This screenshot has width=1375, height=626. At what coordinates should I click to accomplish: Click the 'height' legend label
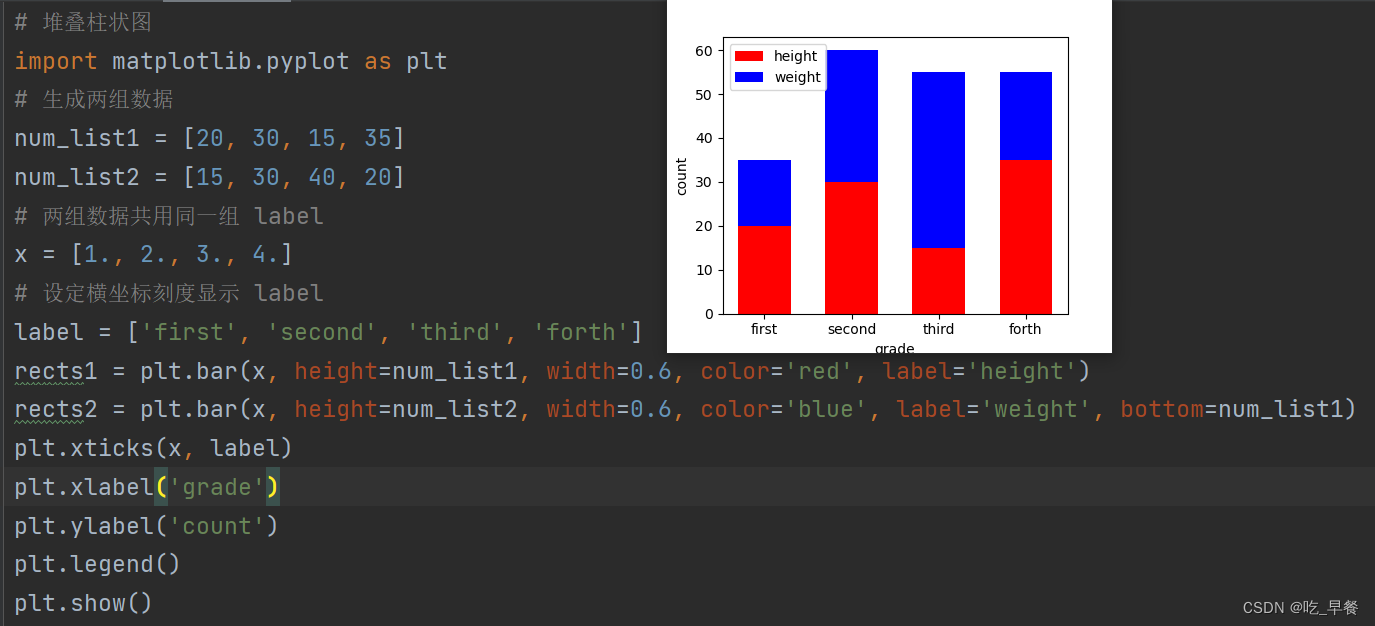point(795,56)
